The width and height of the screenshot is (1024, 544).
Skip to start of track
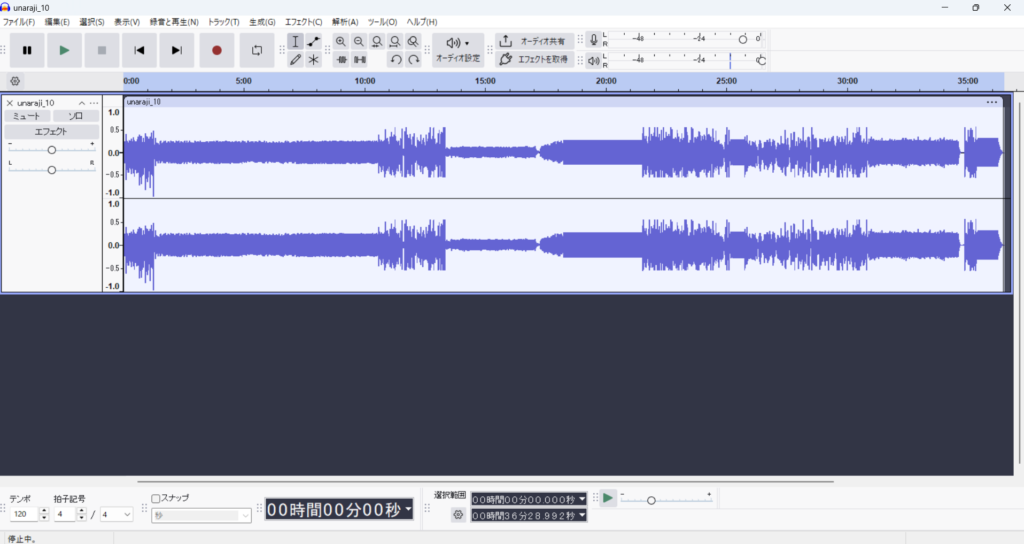point(140,50)
